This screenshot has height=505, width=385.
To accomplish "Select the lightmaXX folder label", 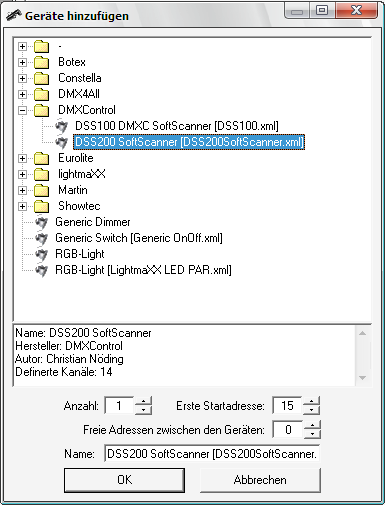I will coord(82,174).
